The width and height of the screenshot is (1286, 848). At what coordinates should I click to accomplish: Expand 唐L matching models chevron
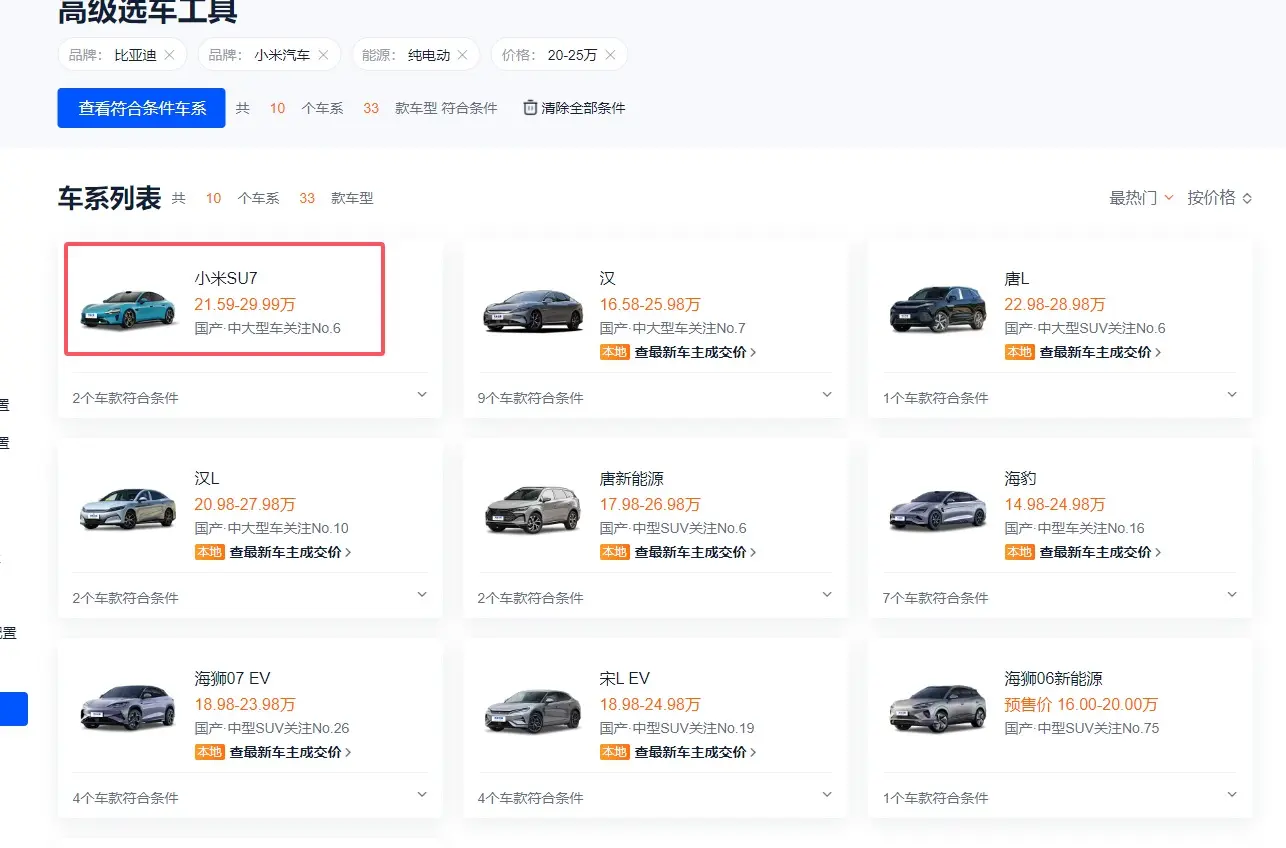point(1232,395)
